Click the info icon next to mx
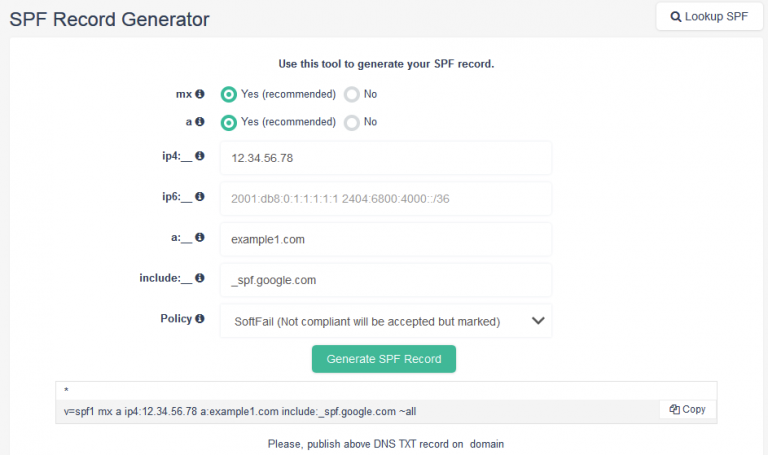 coord(199,94)
